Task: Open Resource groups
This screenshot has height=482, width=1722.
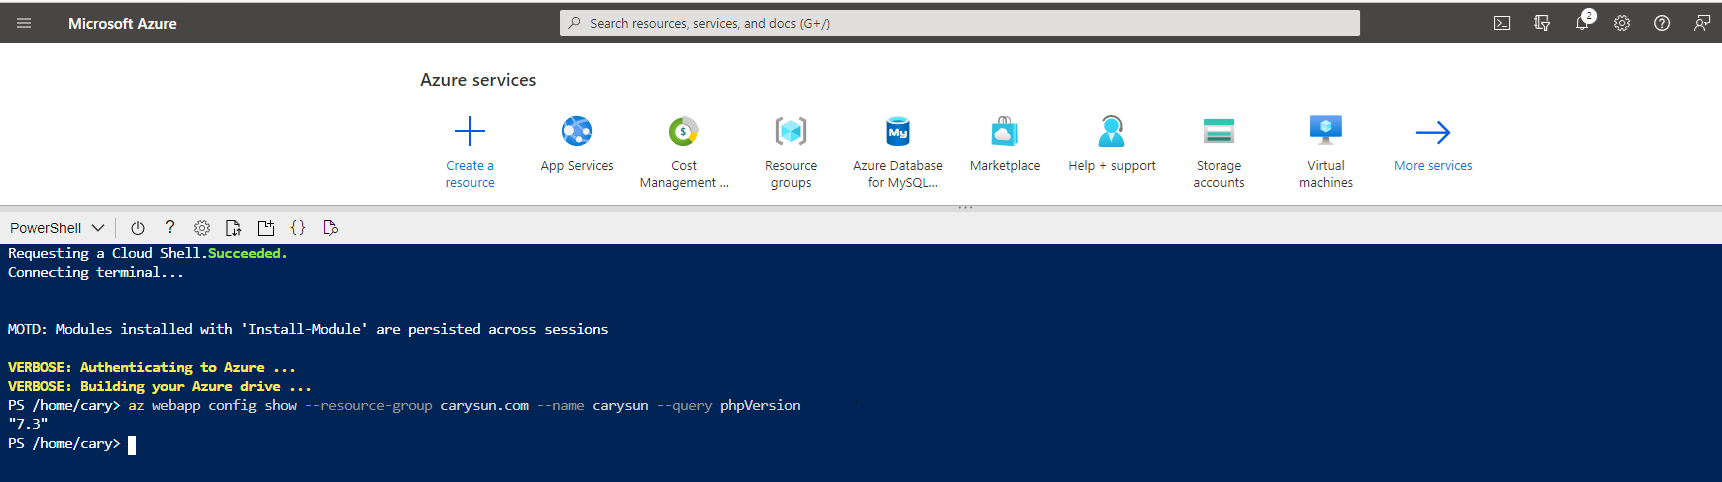Action: point(791,152)
